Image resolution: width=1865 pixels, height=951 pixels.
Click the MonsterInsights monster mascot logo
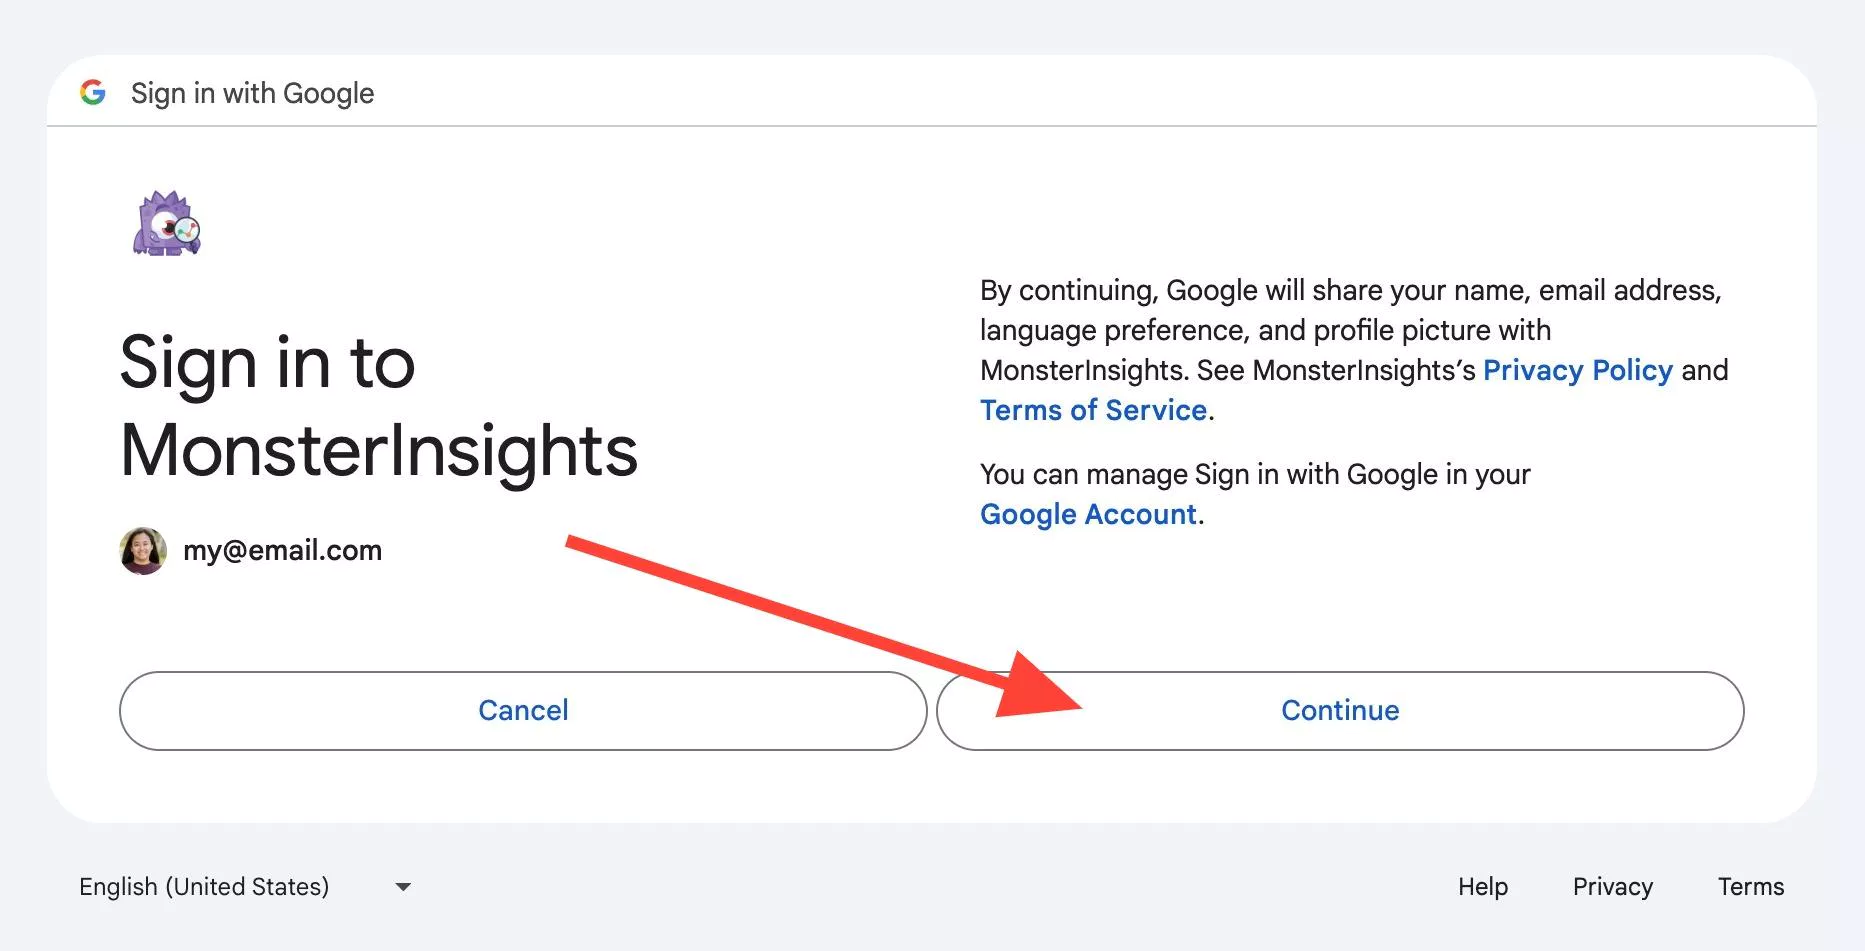(167, 224)
